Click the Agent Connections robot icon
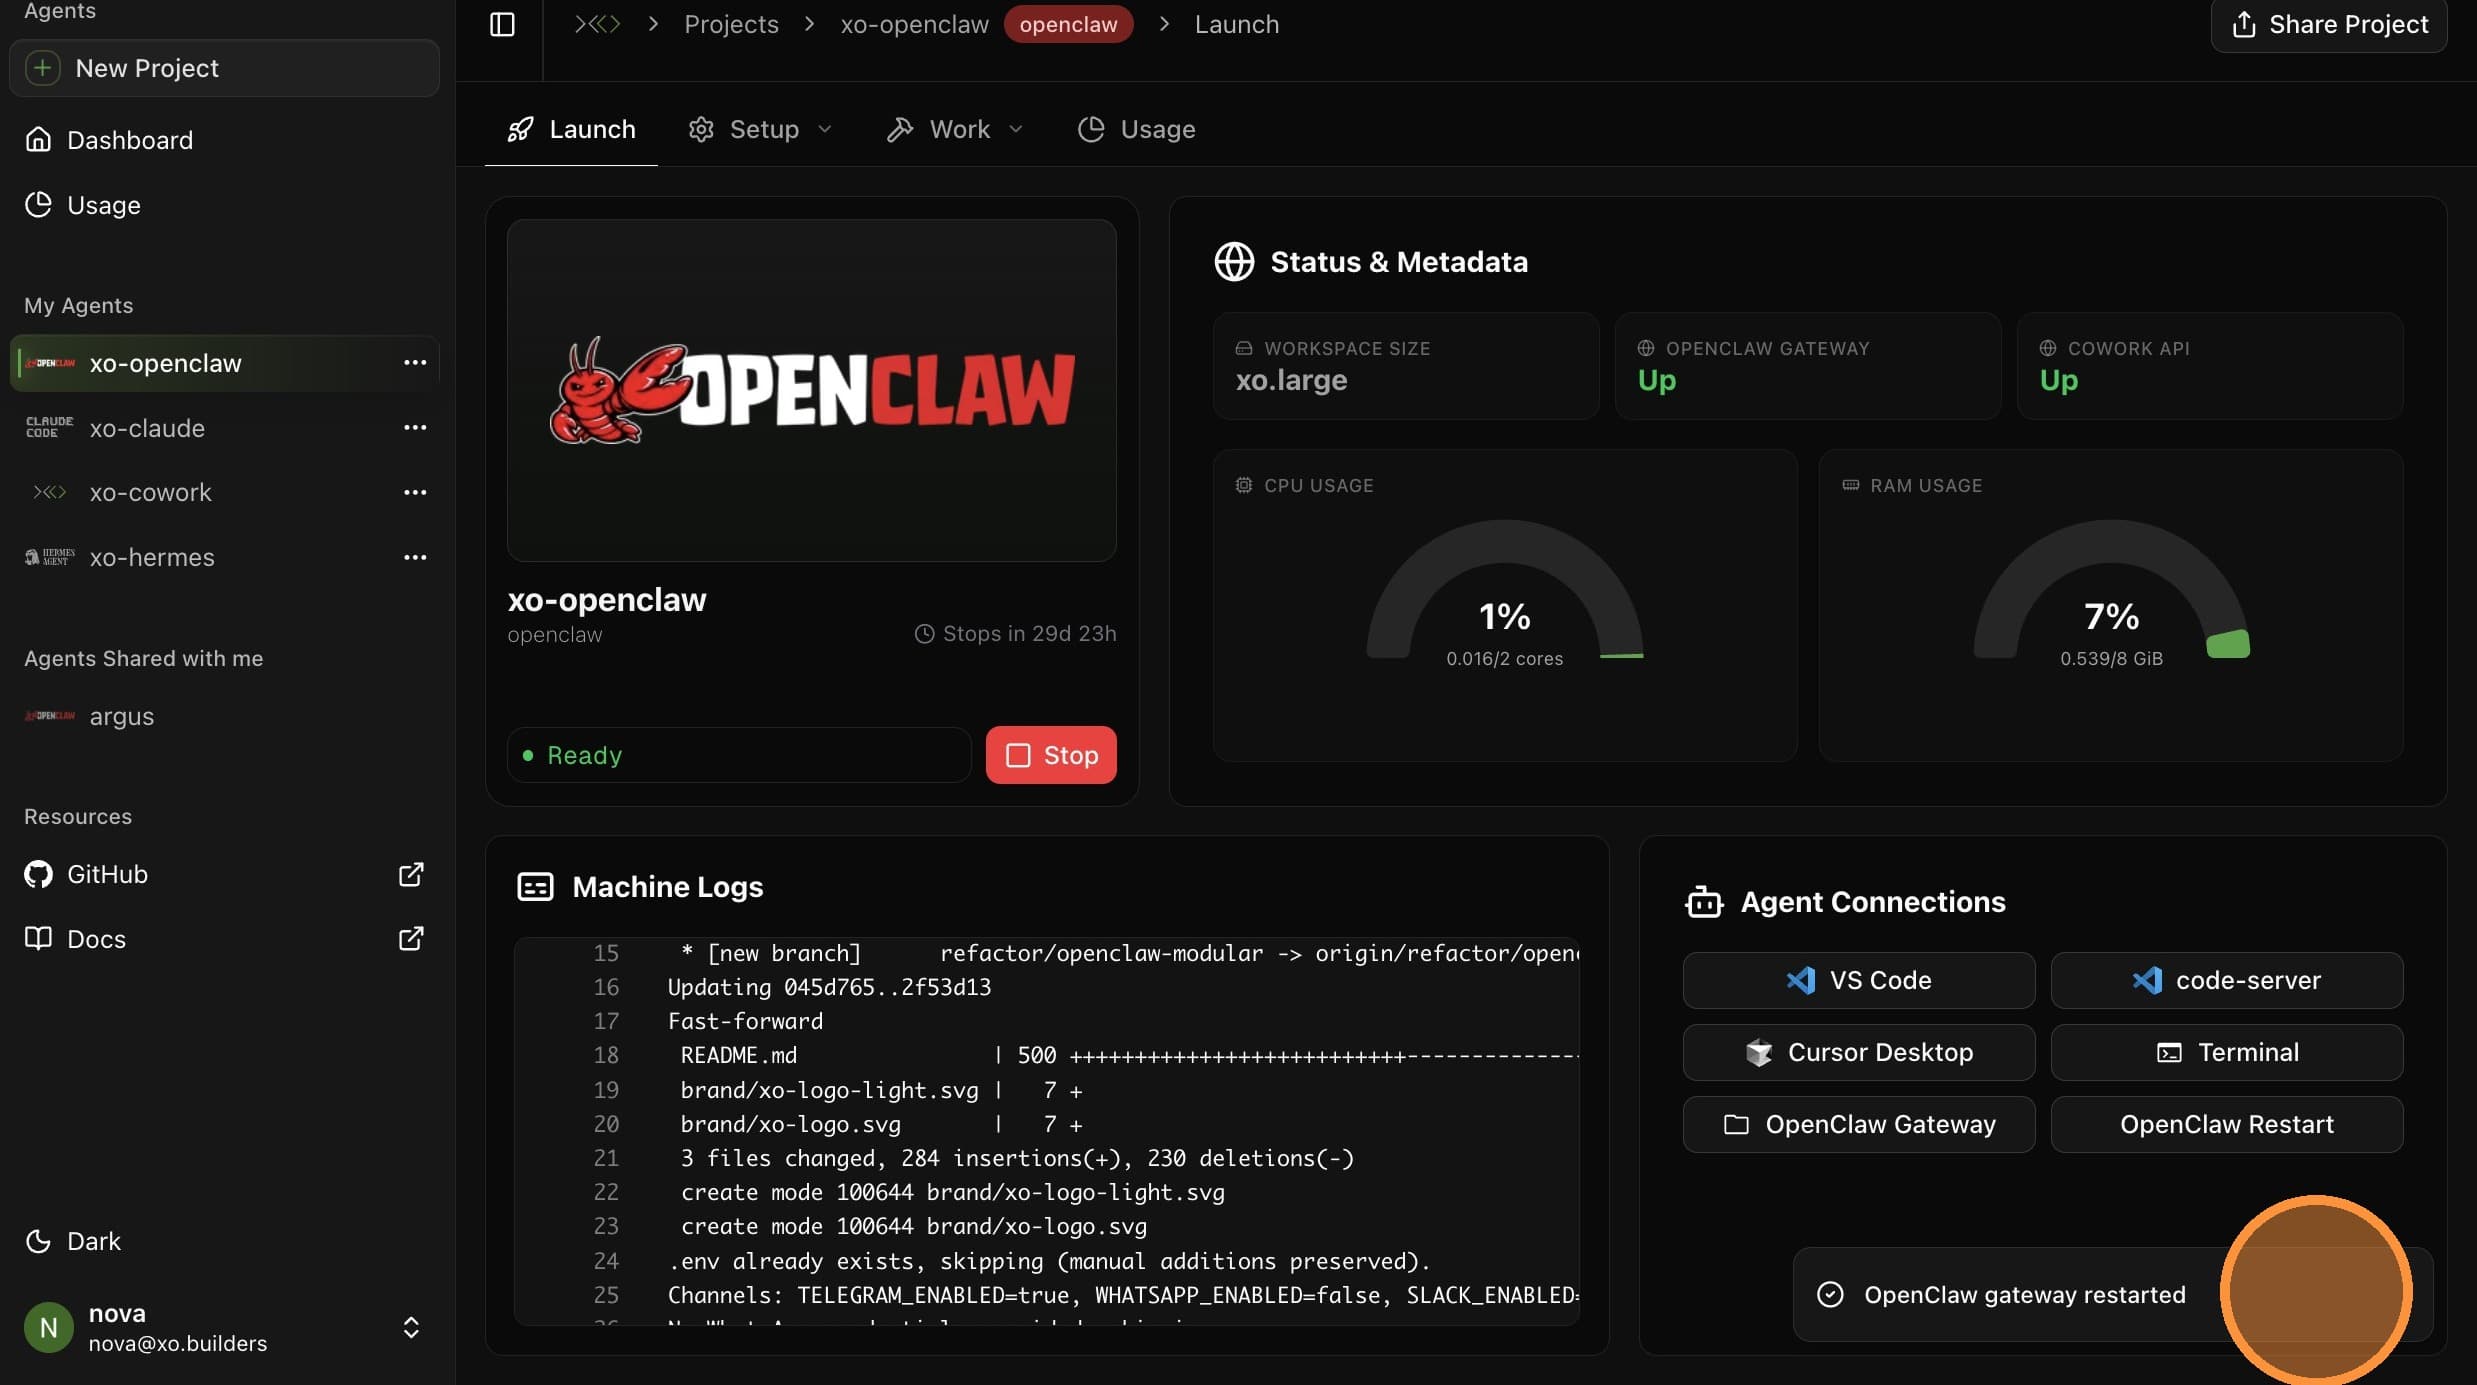Screen dimensions: 2477x1385 pyautogui.click(x=1704, y=902)
